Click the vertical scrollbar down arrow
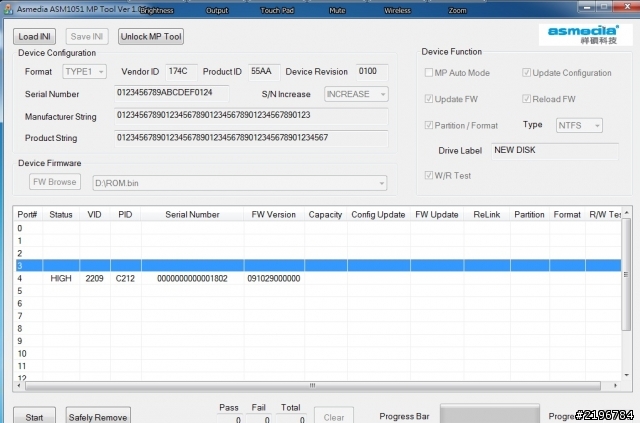 pyautogui.click(x=626, y=375)
